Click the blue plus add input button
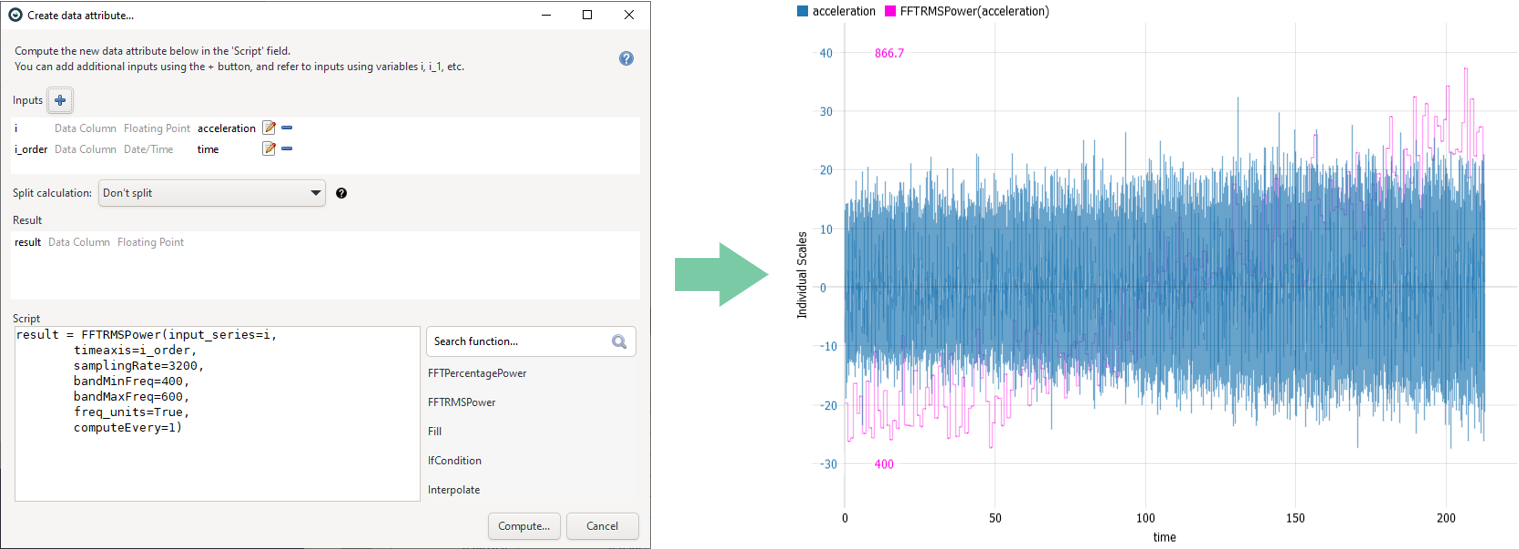1519x549 pixels. point(60,100)
